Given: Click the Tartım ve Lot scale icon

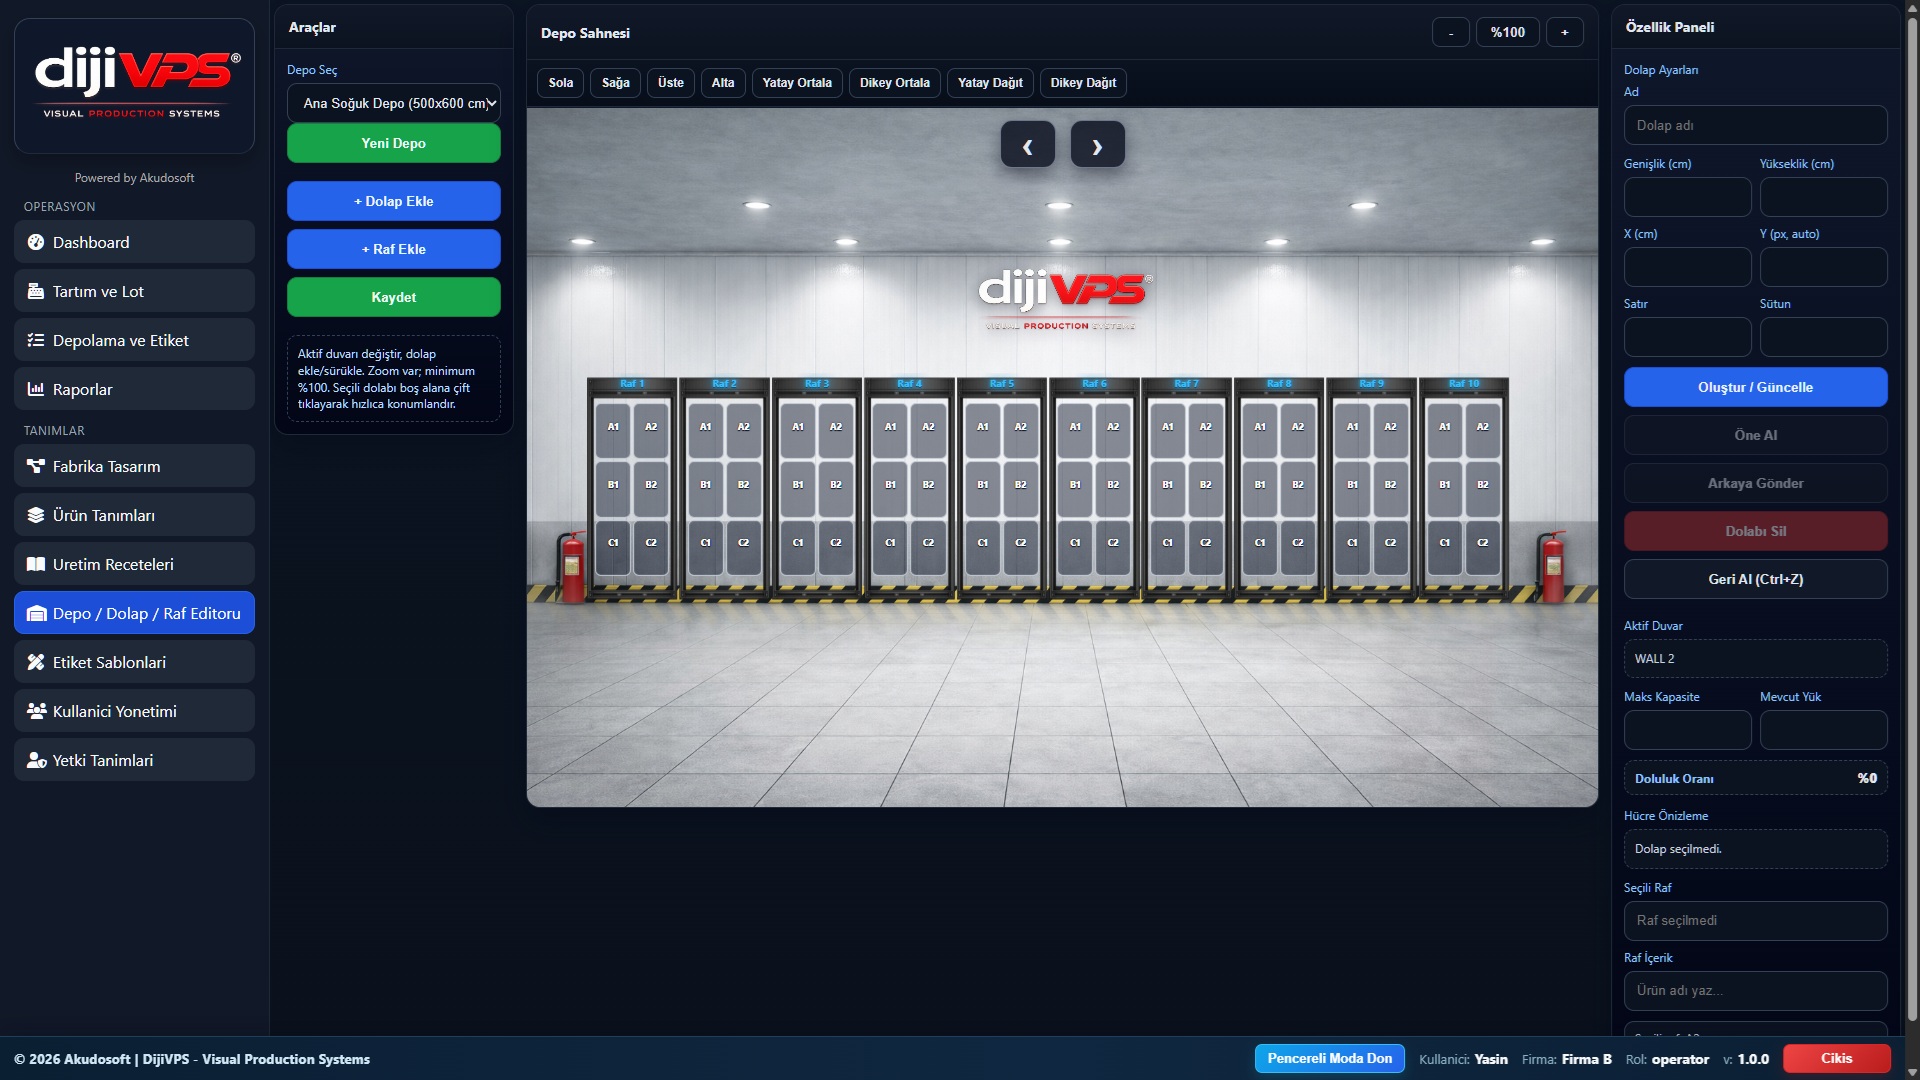Looking at the screenshot, I should click(36, 291).
